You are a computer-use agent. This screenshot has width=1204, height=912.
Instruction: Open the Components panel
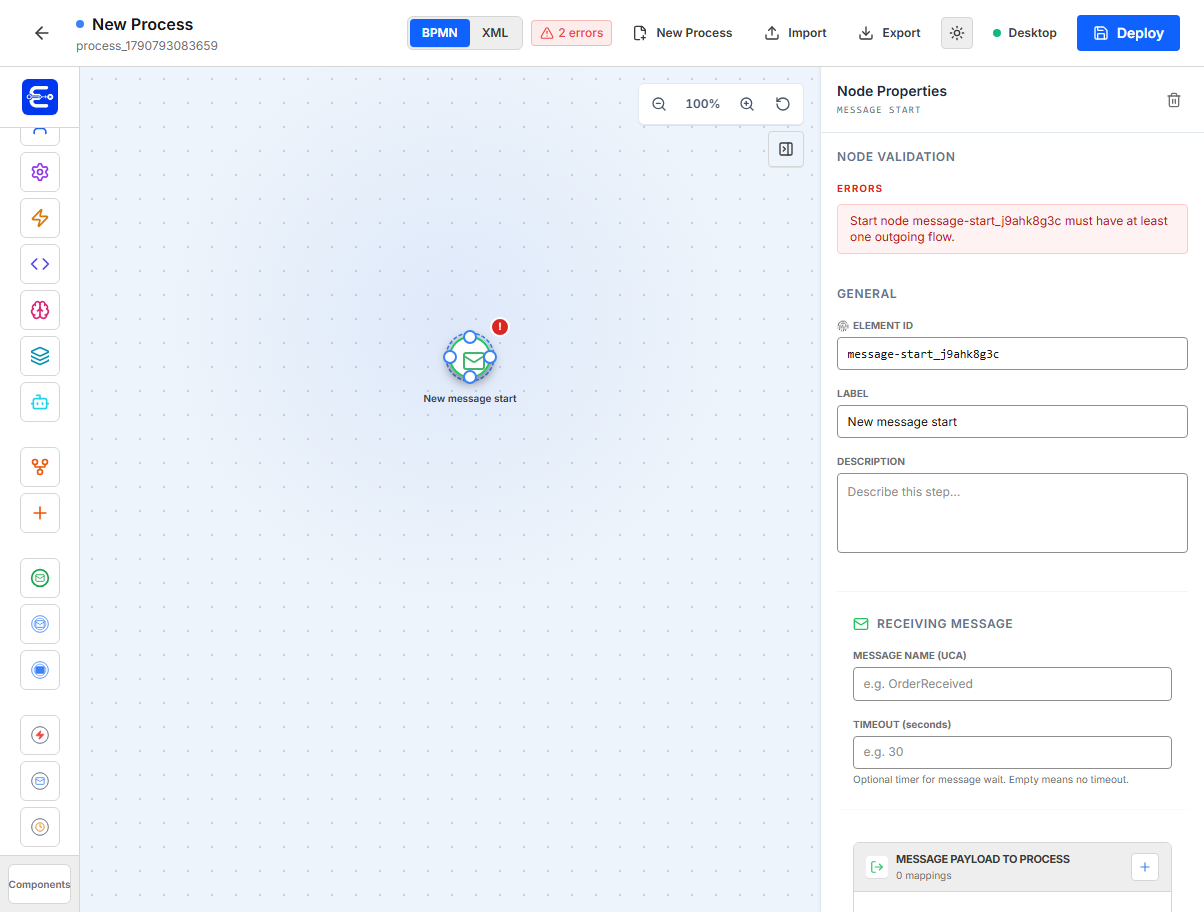click(40, 884)
